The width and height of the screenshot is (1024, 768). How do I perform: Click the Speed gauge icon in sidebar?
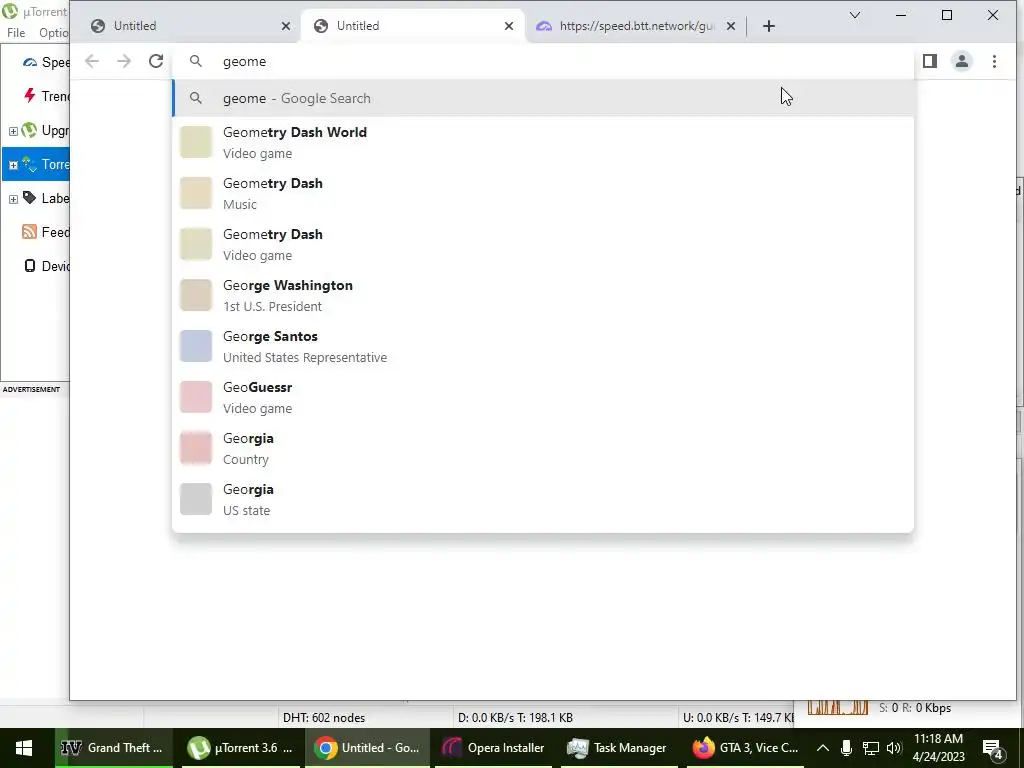(29, 63)
